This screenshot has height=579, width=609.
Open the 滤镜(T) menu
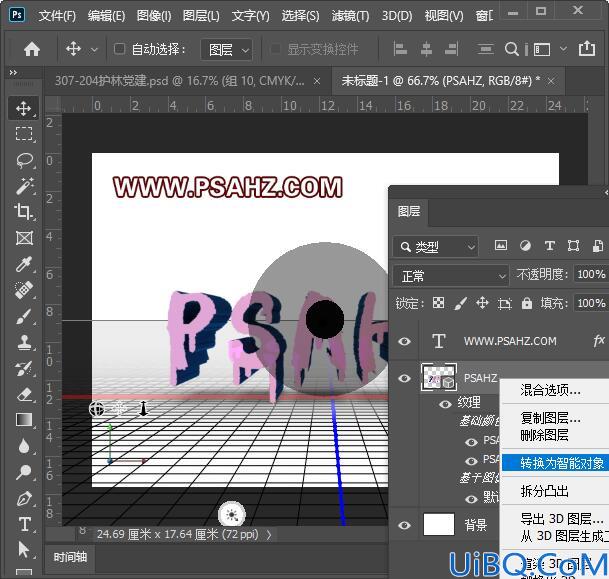tap(351, 16)
